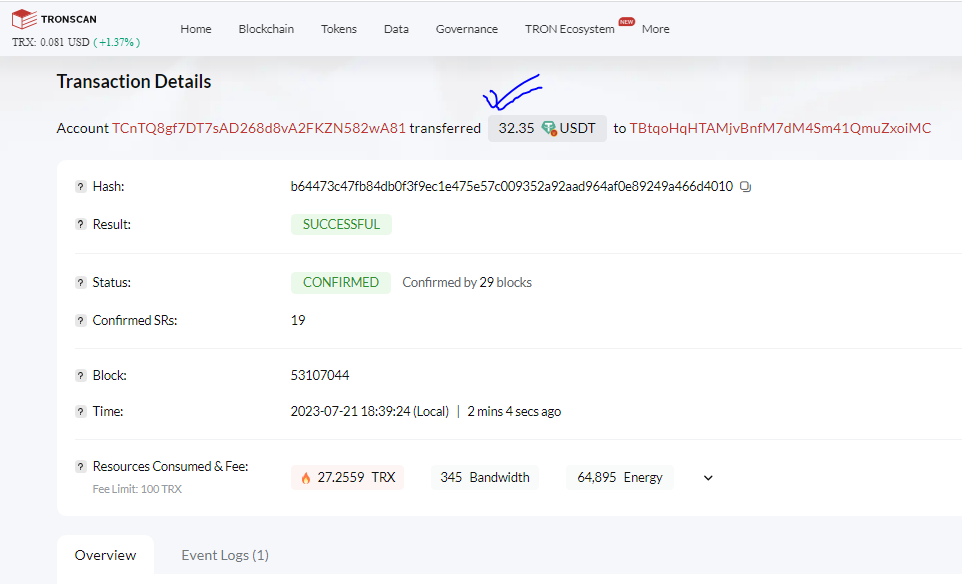
Task: Open recipient address TBtqoHqHTAMjvBnfM7dM4Sm41QmuZxoiMC
Action: pyautogui.click(x=780, y=128)
